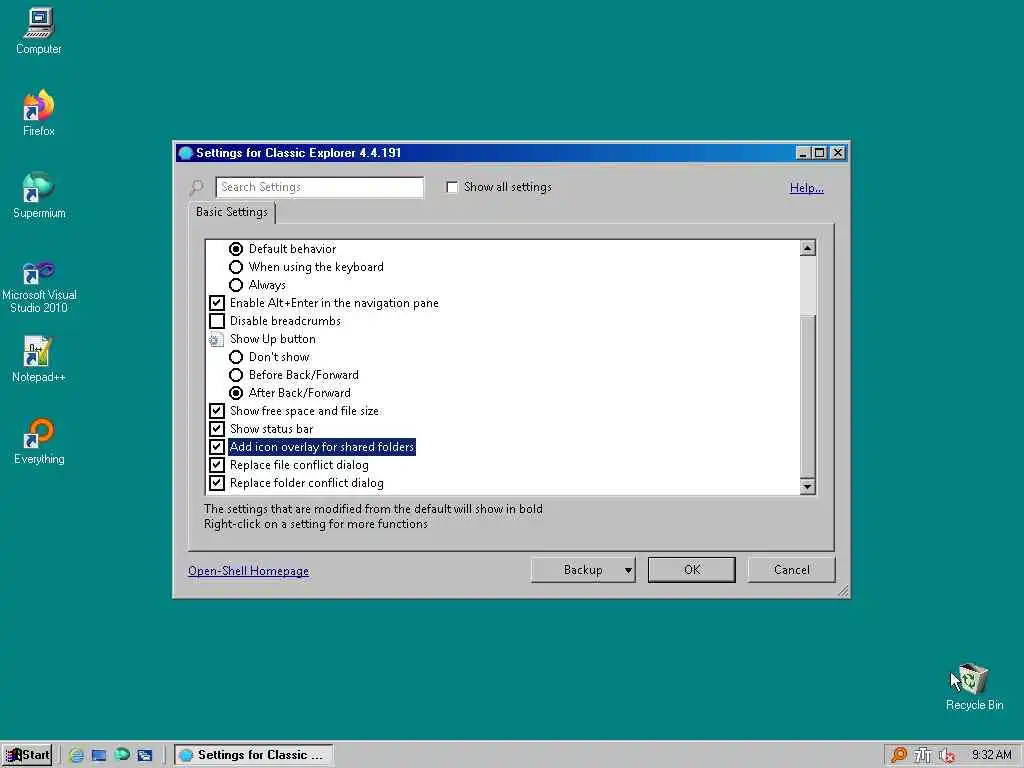Toggle Show free space and file size
This screenshot has width=1024, height=768.
[217, 411]
